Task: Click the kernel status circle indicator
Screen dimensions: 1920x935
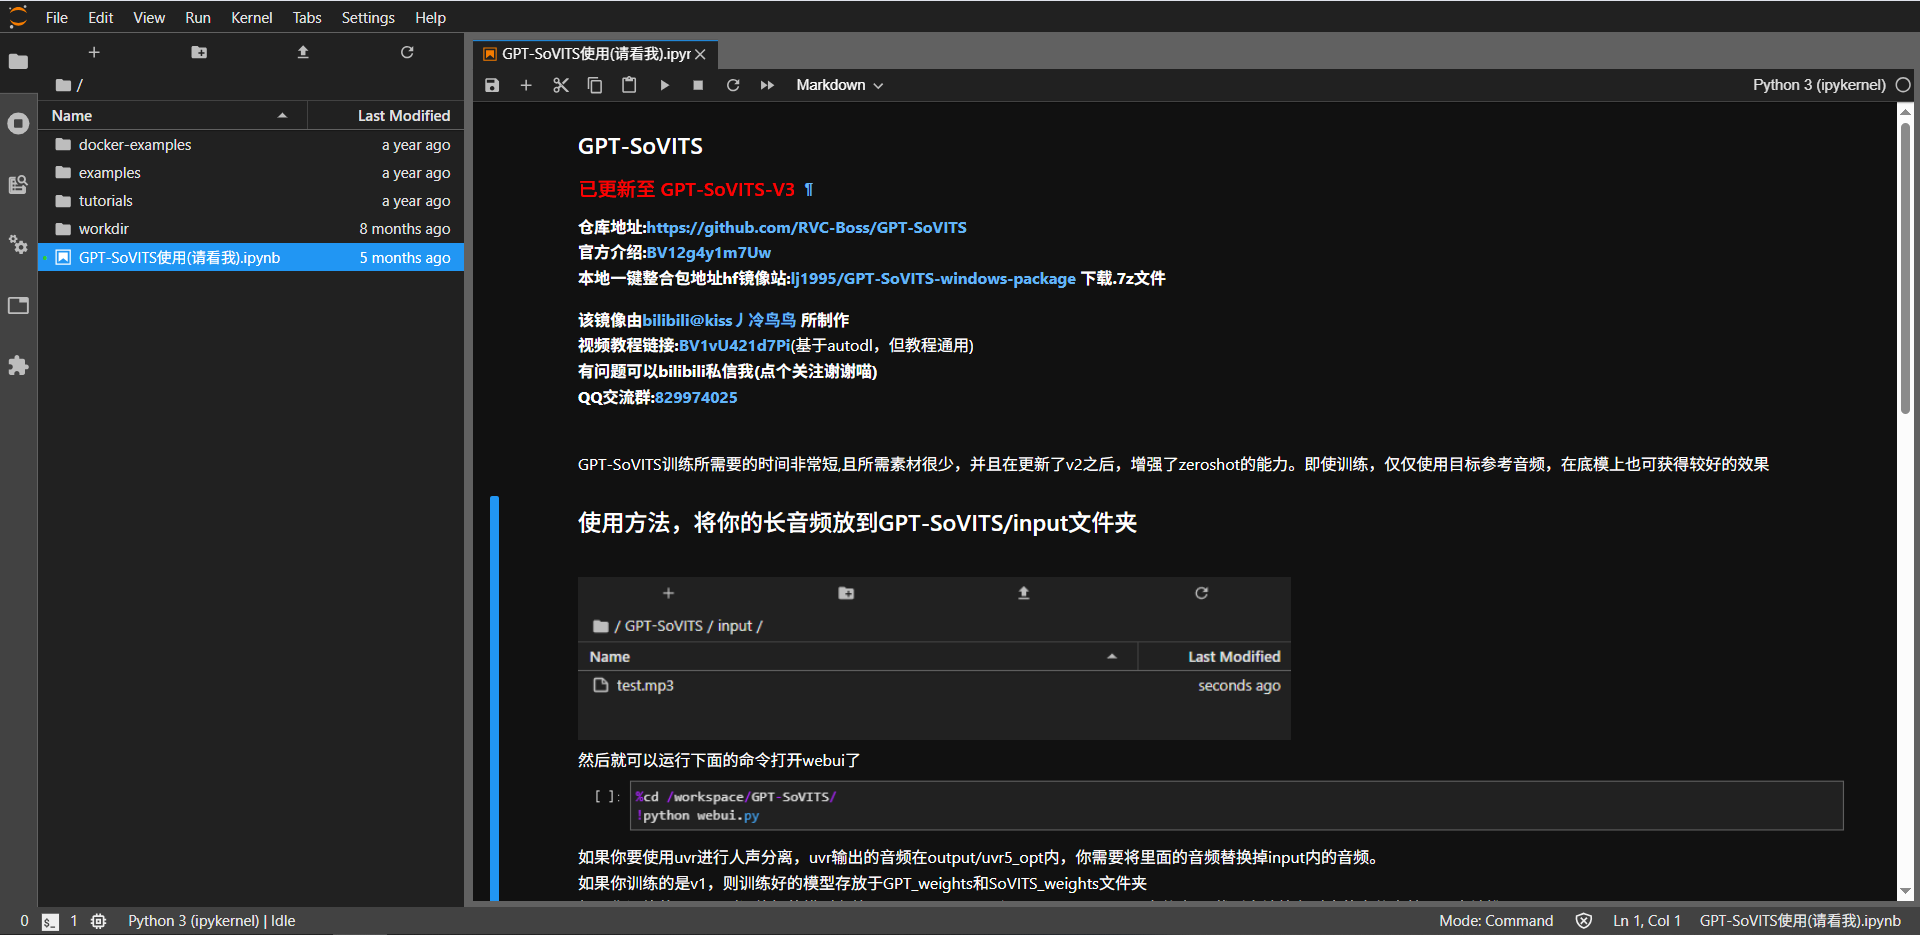Action: click(1903, 85)
